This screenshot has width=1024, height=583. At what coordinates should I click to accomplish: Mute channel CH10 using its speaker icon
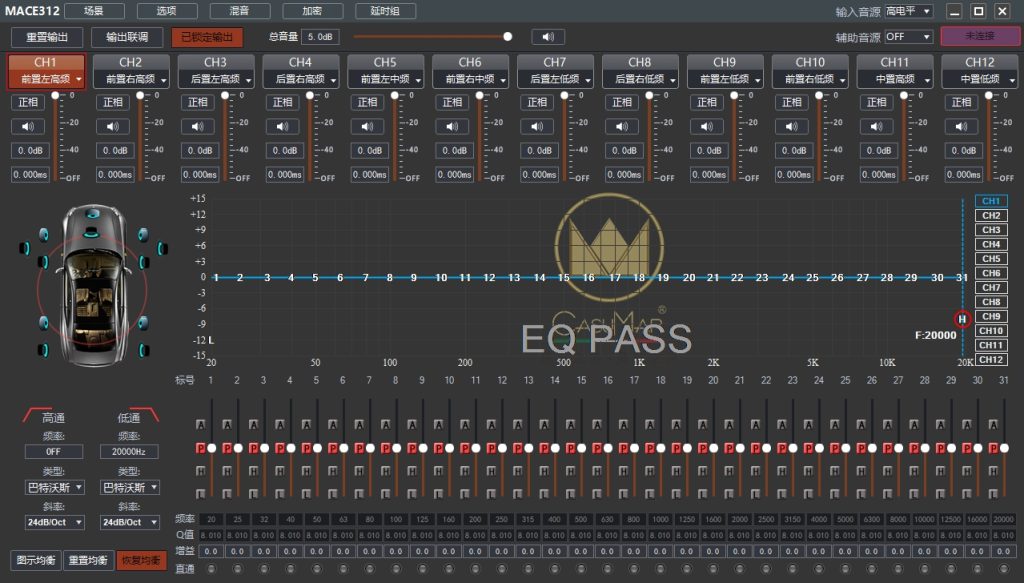tap(792, 126)
